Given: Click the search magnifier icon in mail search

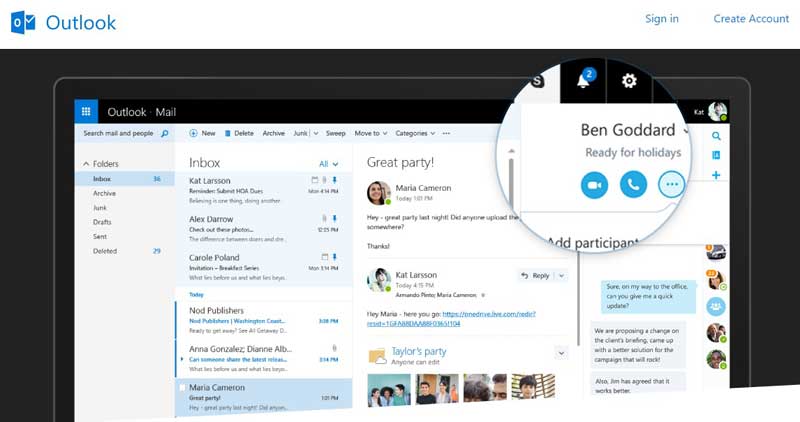Looking at the screenshot, I should (x=164, y=133).
